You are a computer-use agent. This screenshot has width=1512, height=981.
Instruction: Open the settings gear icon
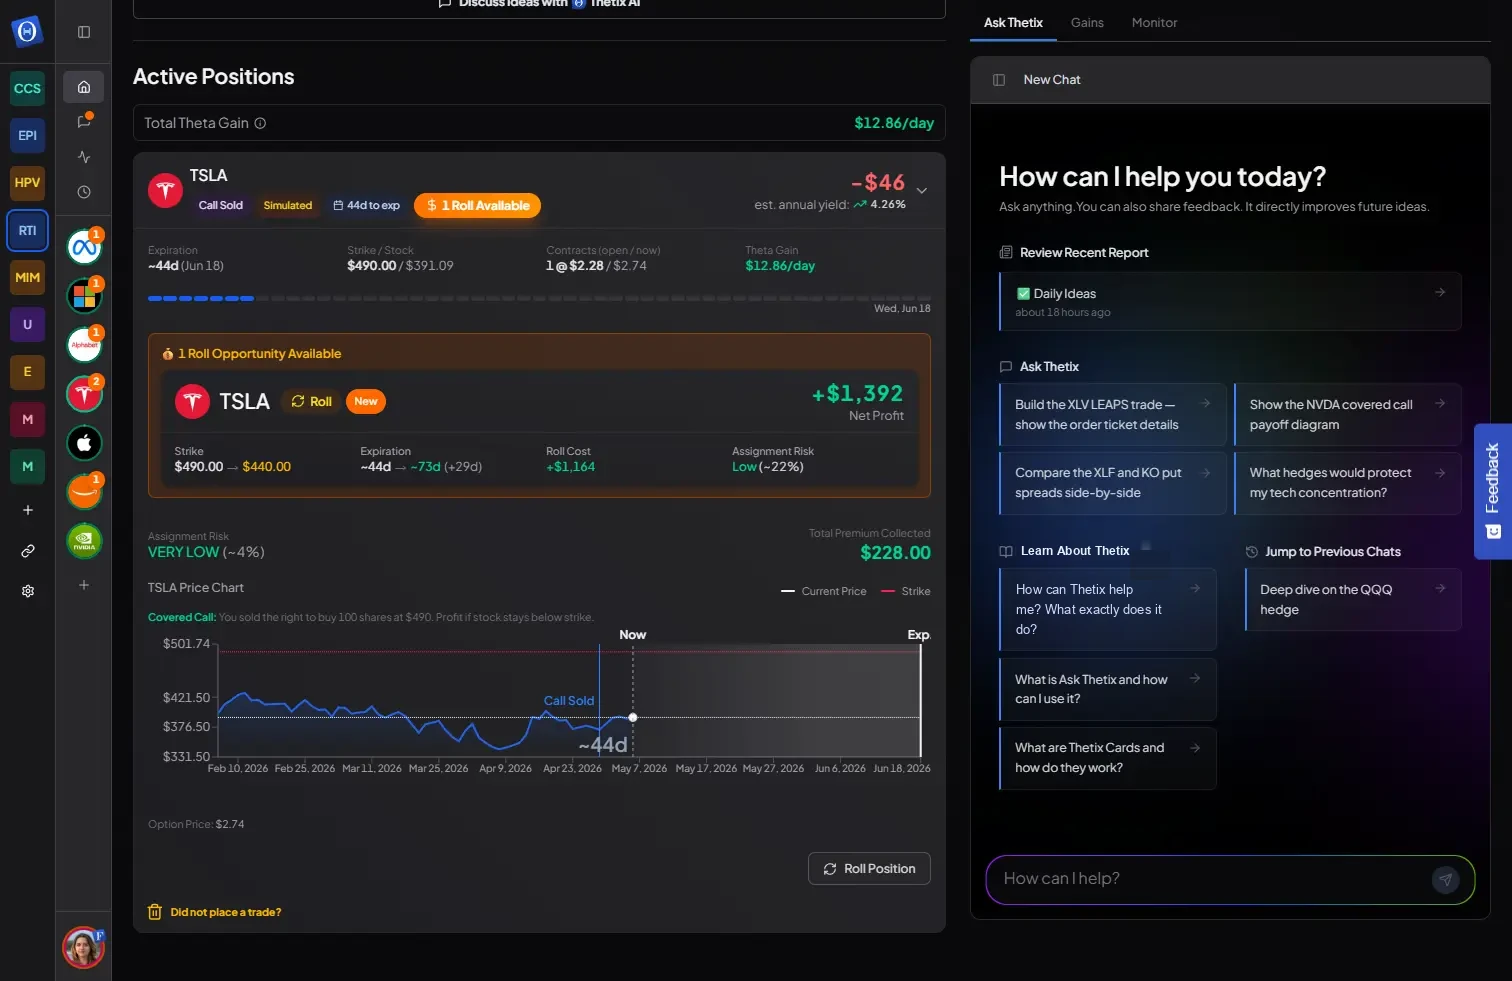[x=28, y=591]
